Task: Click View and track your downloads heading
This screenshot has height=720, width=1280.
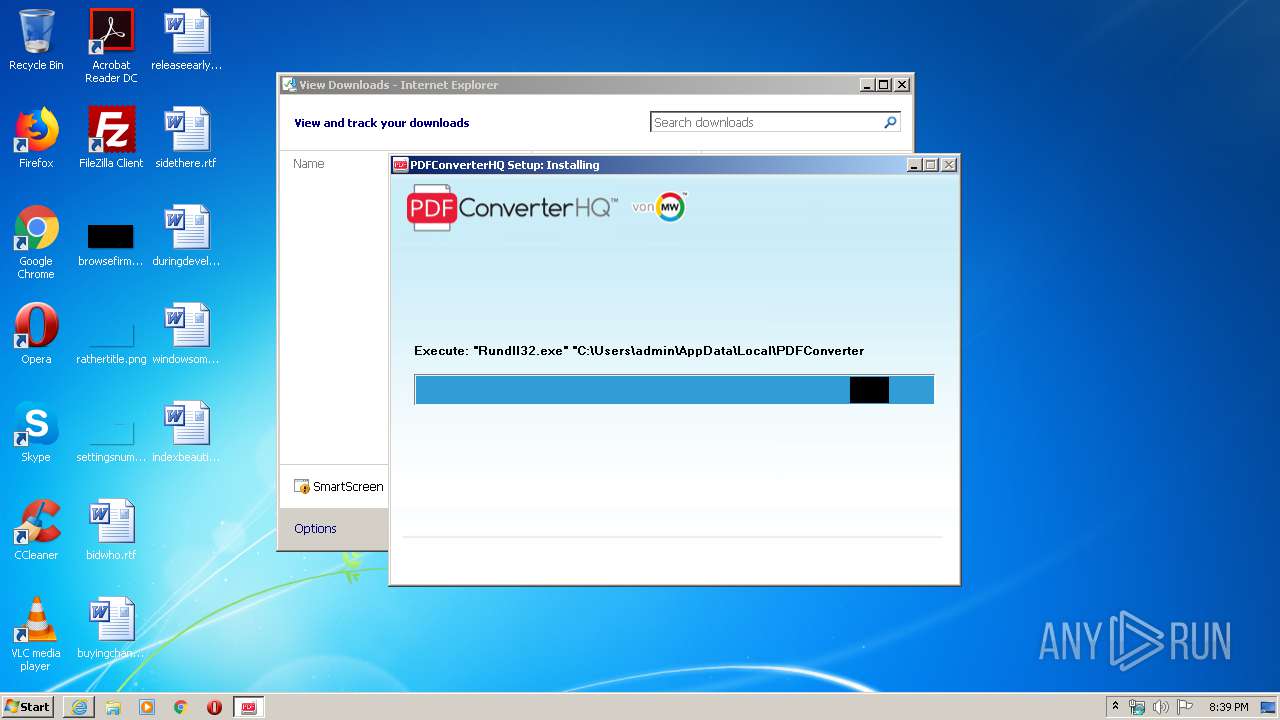Action: (381, 123)
